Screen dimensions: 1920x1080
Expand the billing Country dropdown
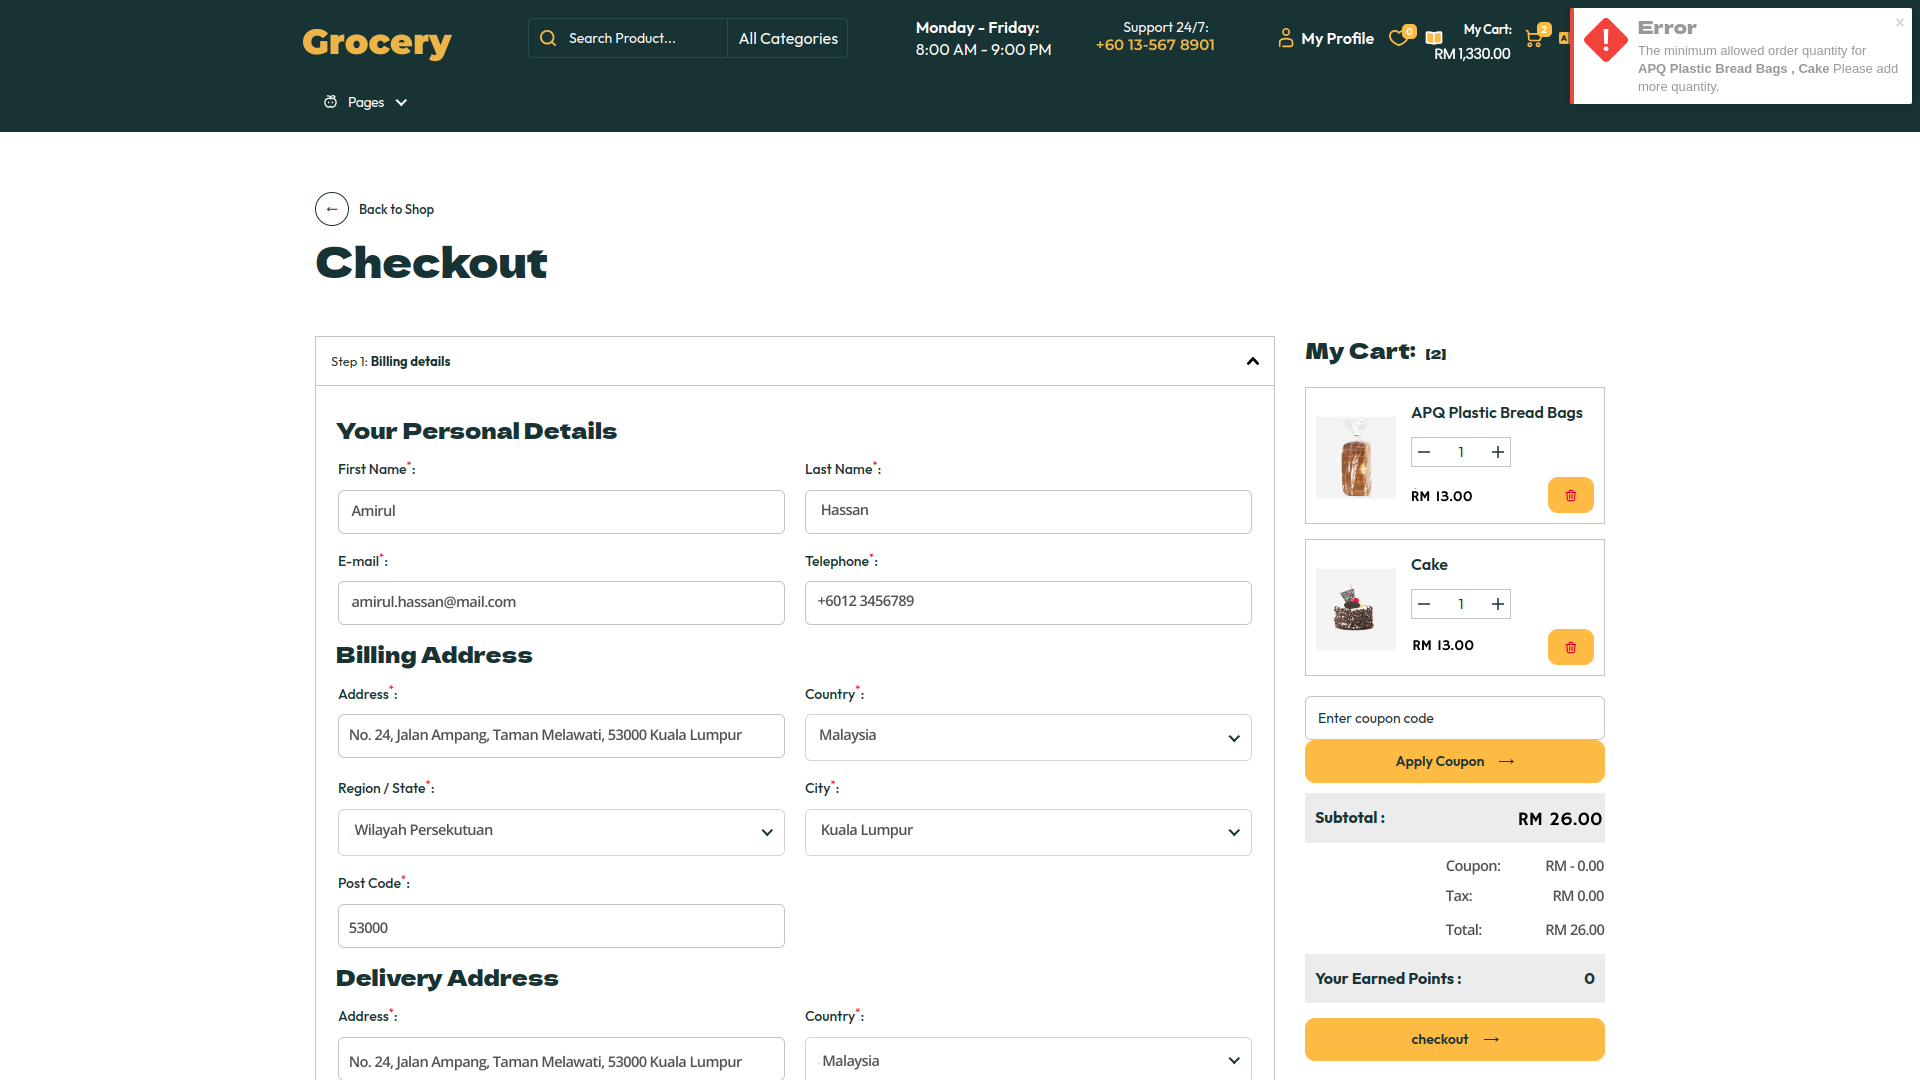[1027, 737]
